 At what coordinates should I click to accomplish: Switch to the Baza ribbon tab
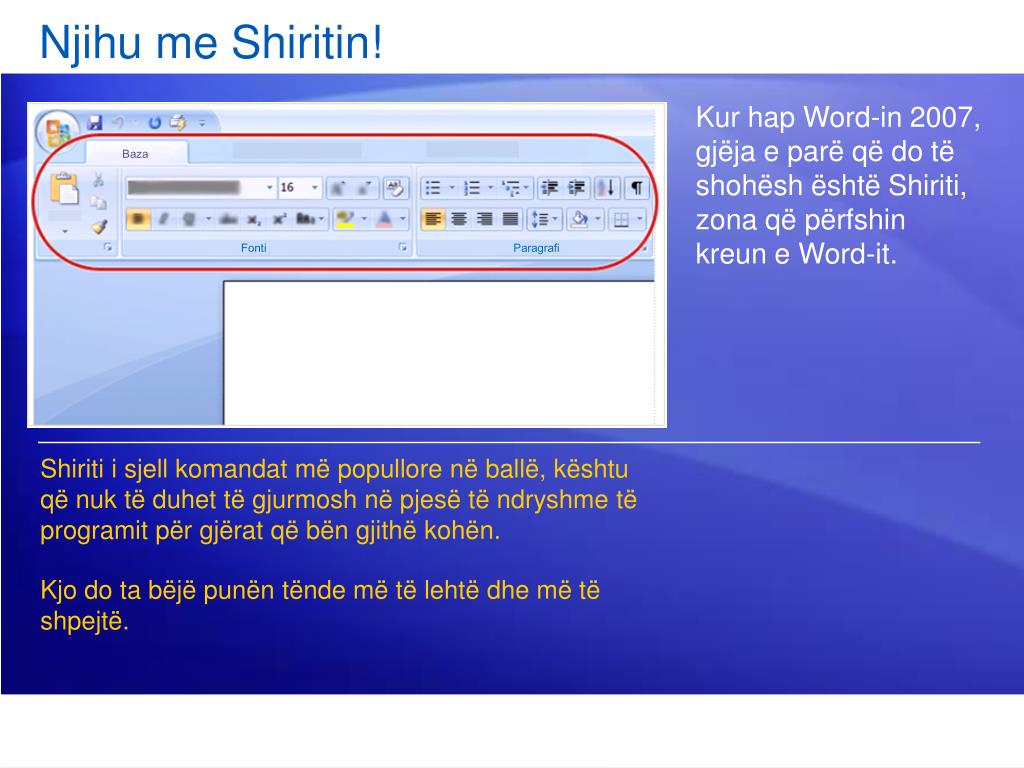click(135, 154)
